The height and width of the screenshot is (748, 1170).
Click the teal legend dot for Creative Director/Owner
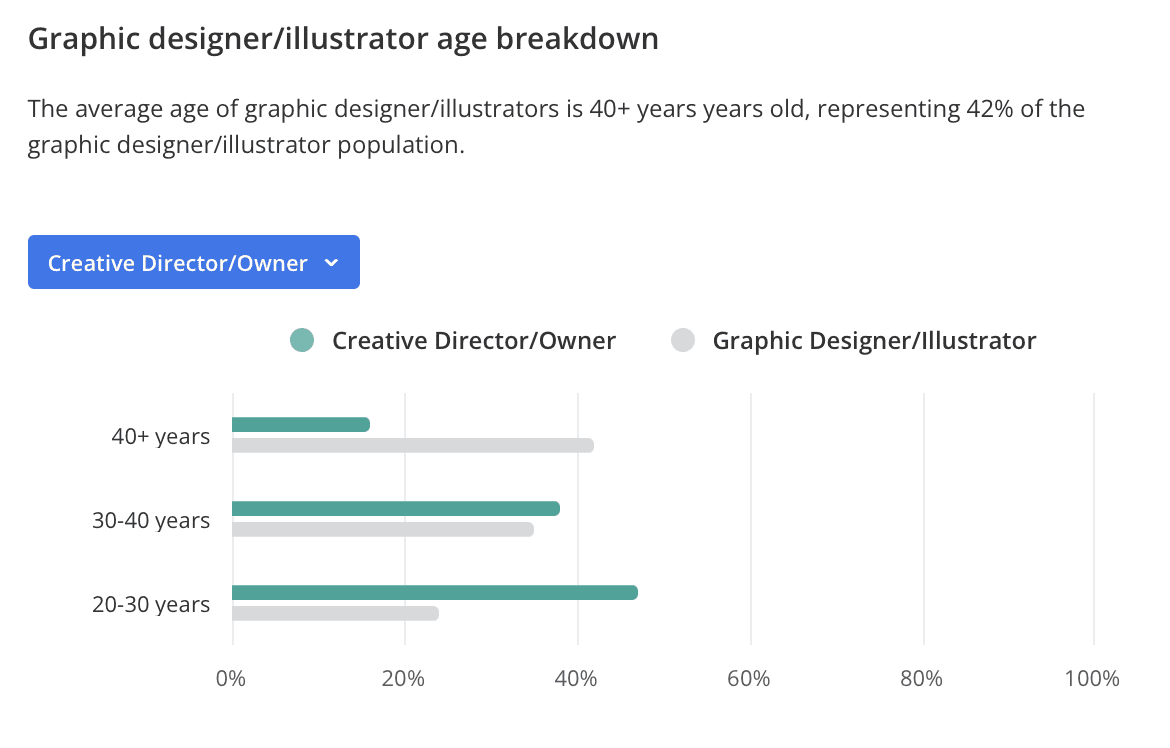pos(302,340)
